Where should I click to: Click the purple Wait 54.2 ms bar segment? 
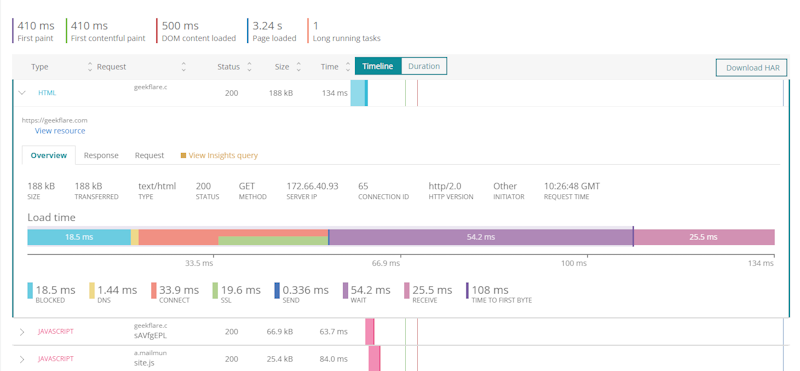(481, 237)
